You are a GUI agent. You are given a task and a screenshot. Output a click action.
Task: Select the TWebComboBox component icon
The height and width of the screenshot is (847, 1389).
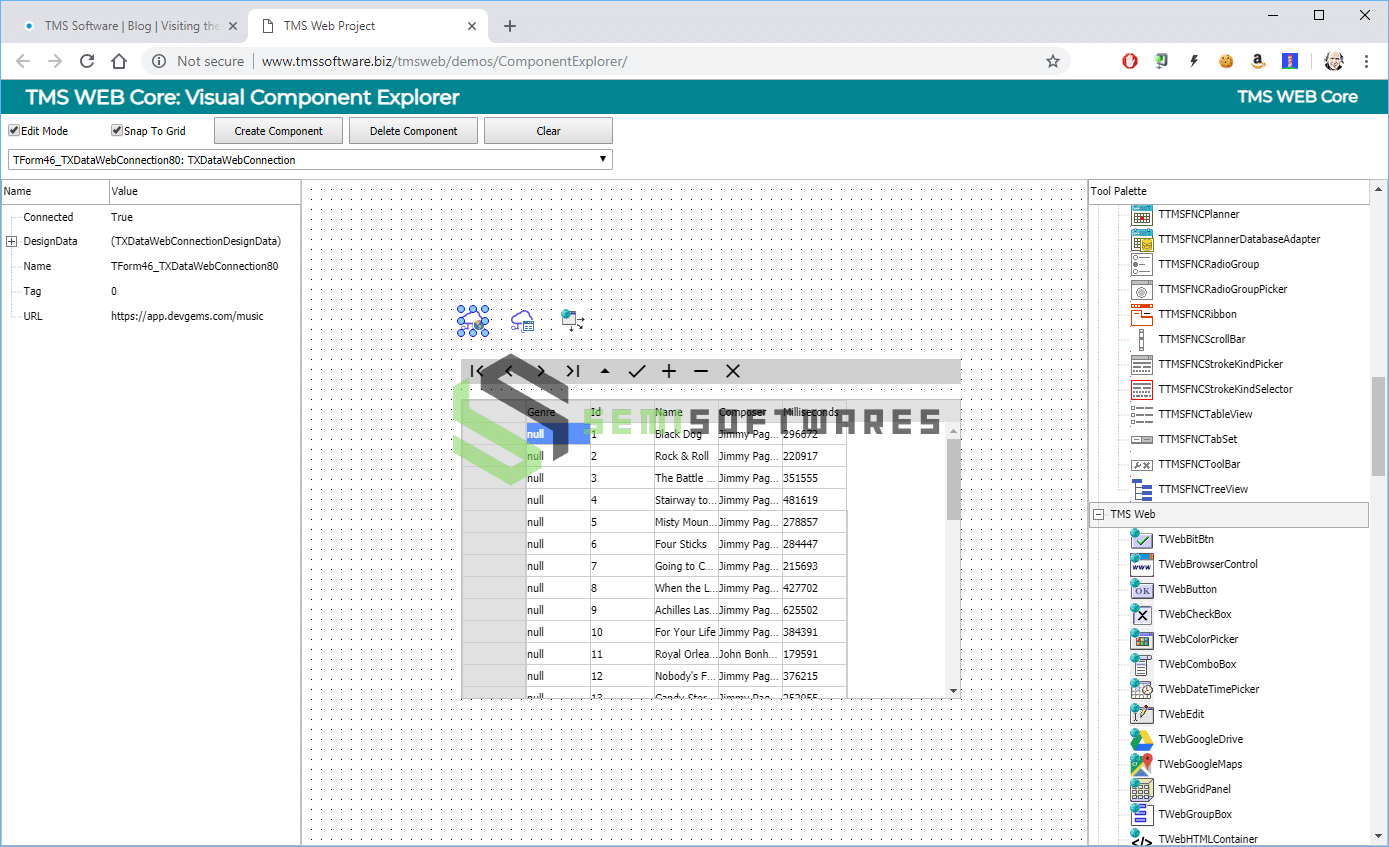click(1141, 665)
